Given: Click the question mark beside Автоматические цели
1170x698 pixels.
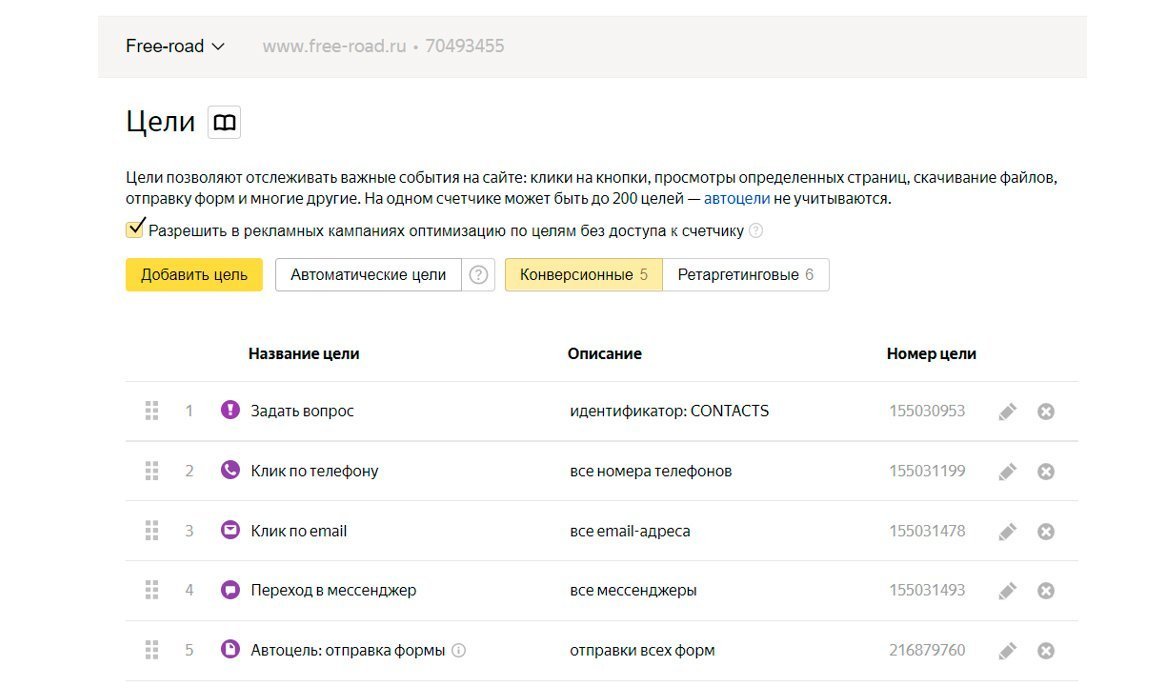Looking at the screenshot, I should 479,275.
